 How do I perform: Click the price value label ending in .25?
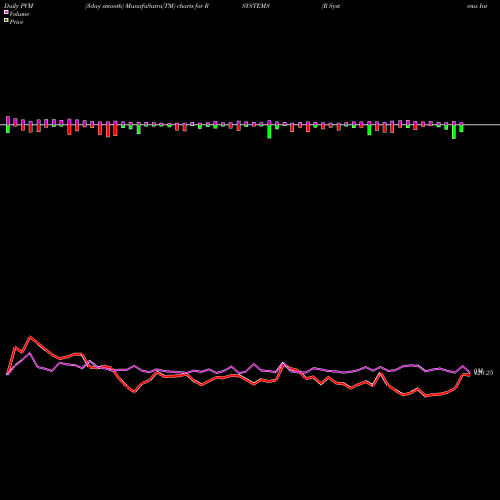click(x=483, y=372)
